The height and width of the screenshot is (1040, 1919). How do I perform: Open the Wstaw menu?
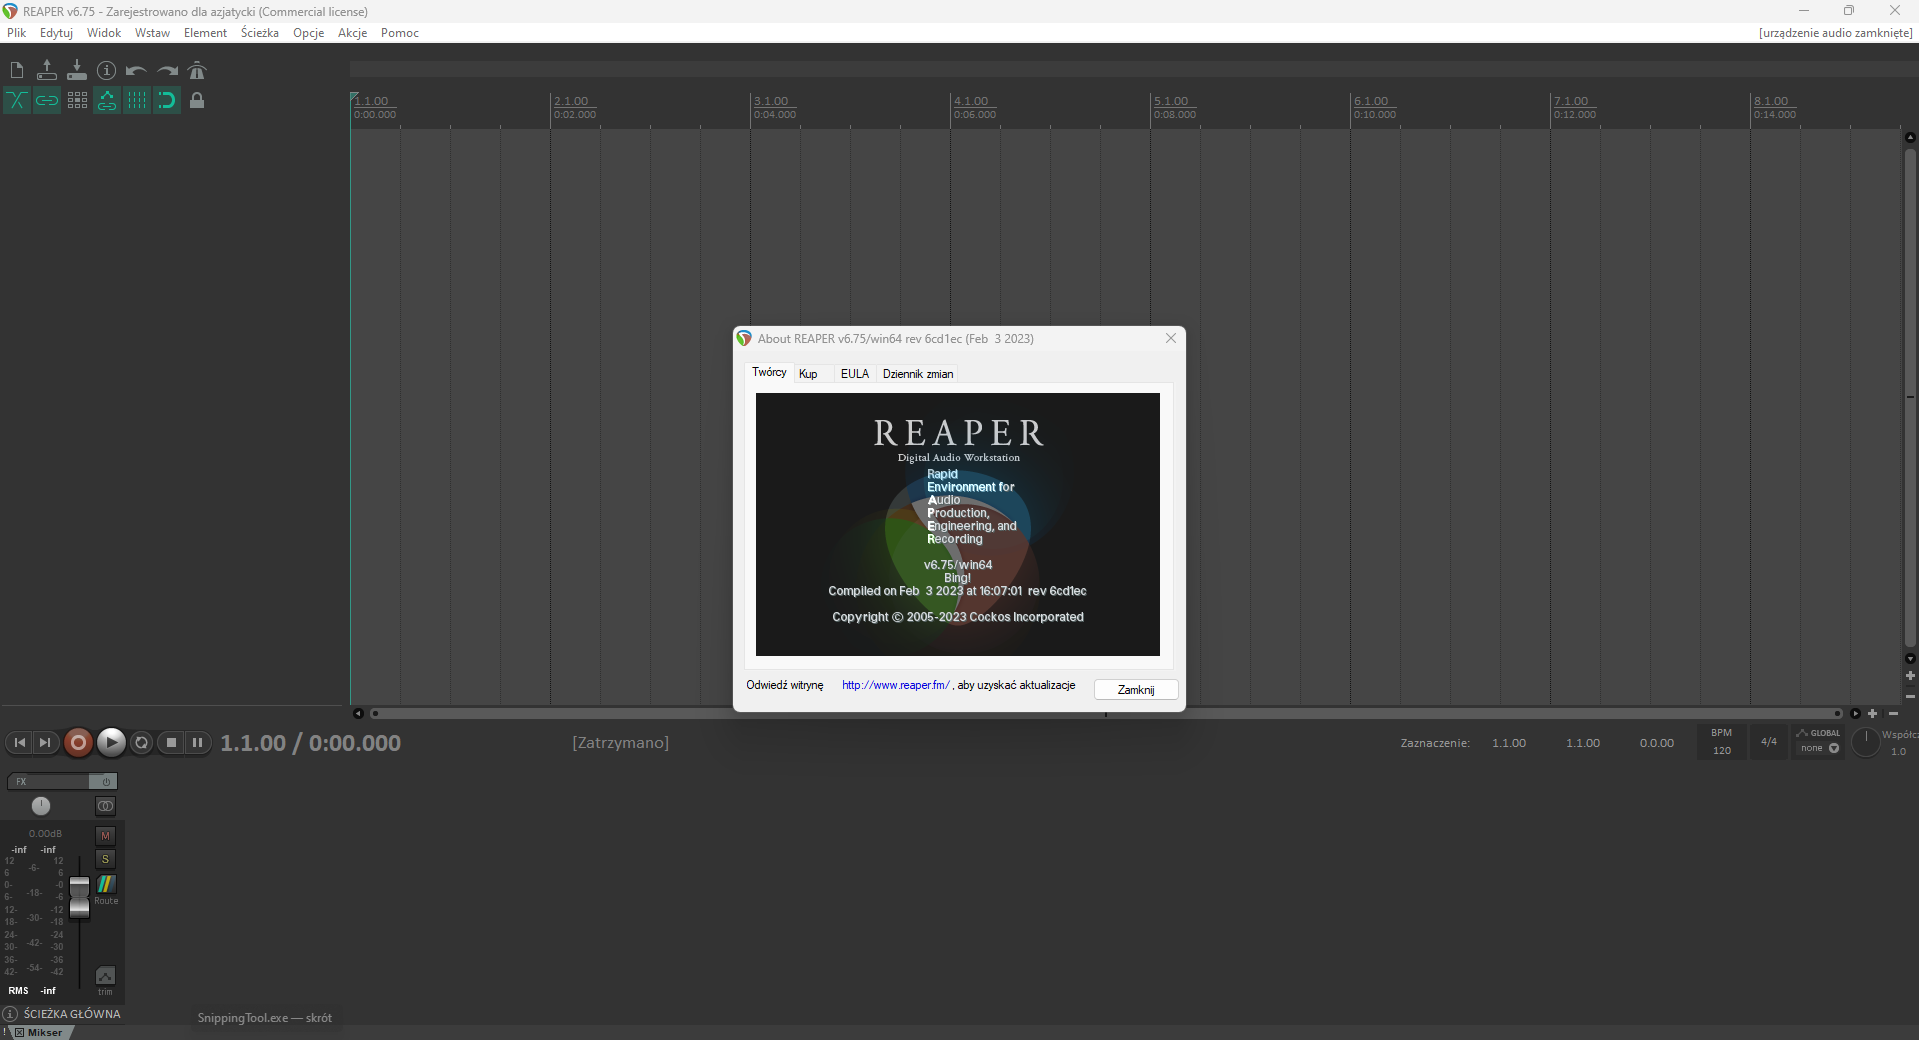[x=152, y=33]
